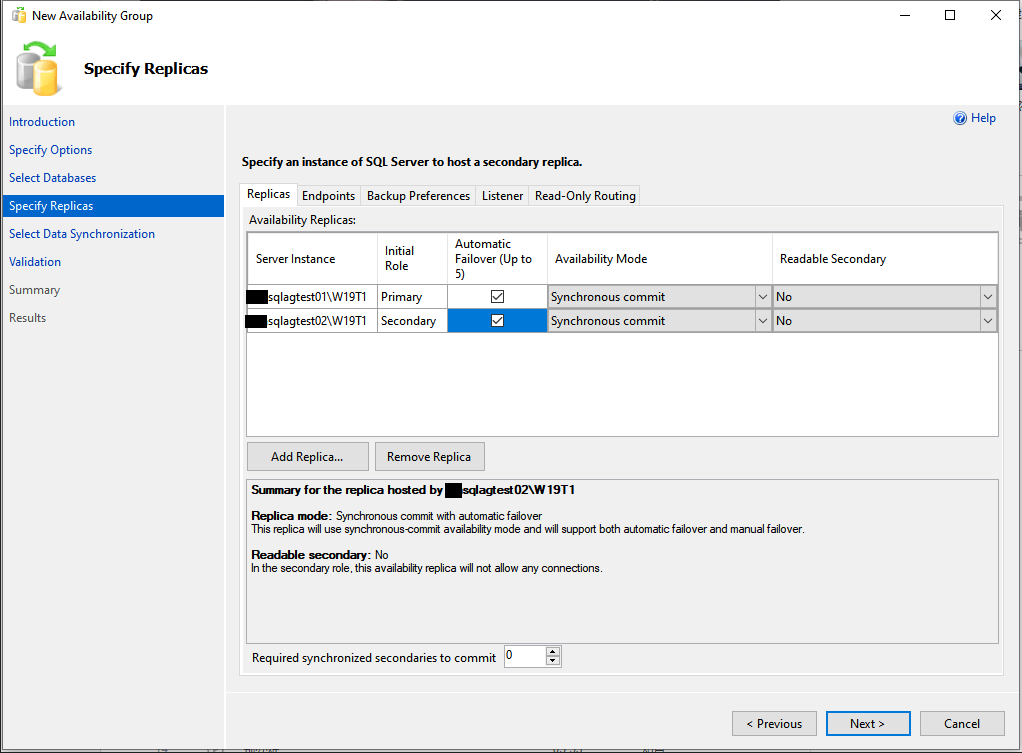
Task: Click the Availability Group wizard title bar icon
Action: [x=18, y=16]
